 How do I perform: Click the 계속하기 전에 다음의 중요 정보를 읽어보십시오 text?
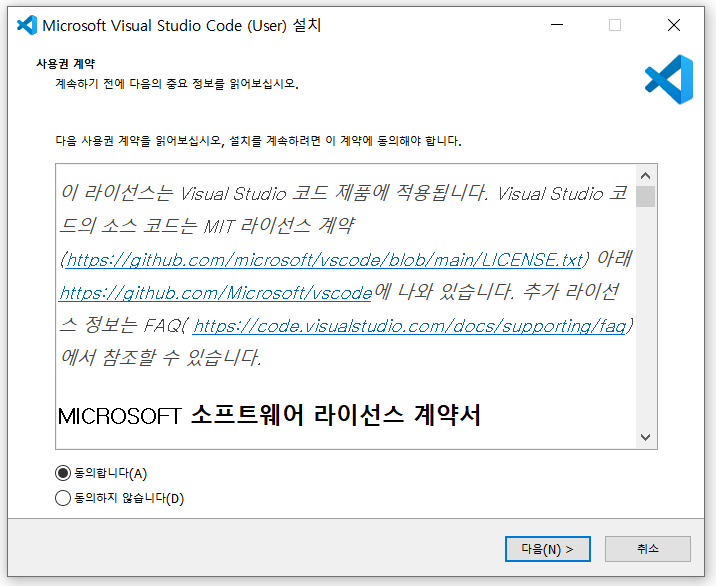[x=177, y=84]
